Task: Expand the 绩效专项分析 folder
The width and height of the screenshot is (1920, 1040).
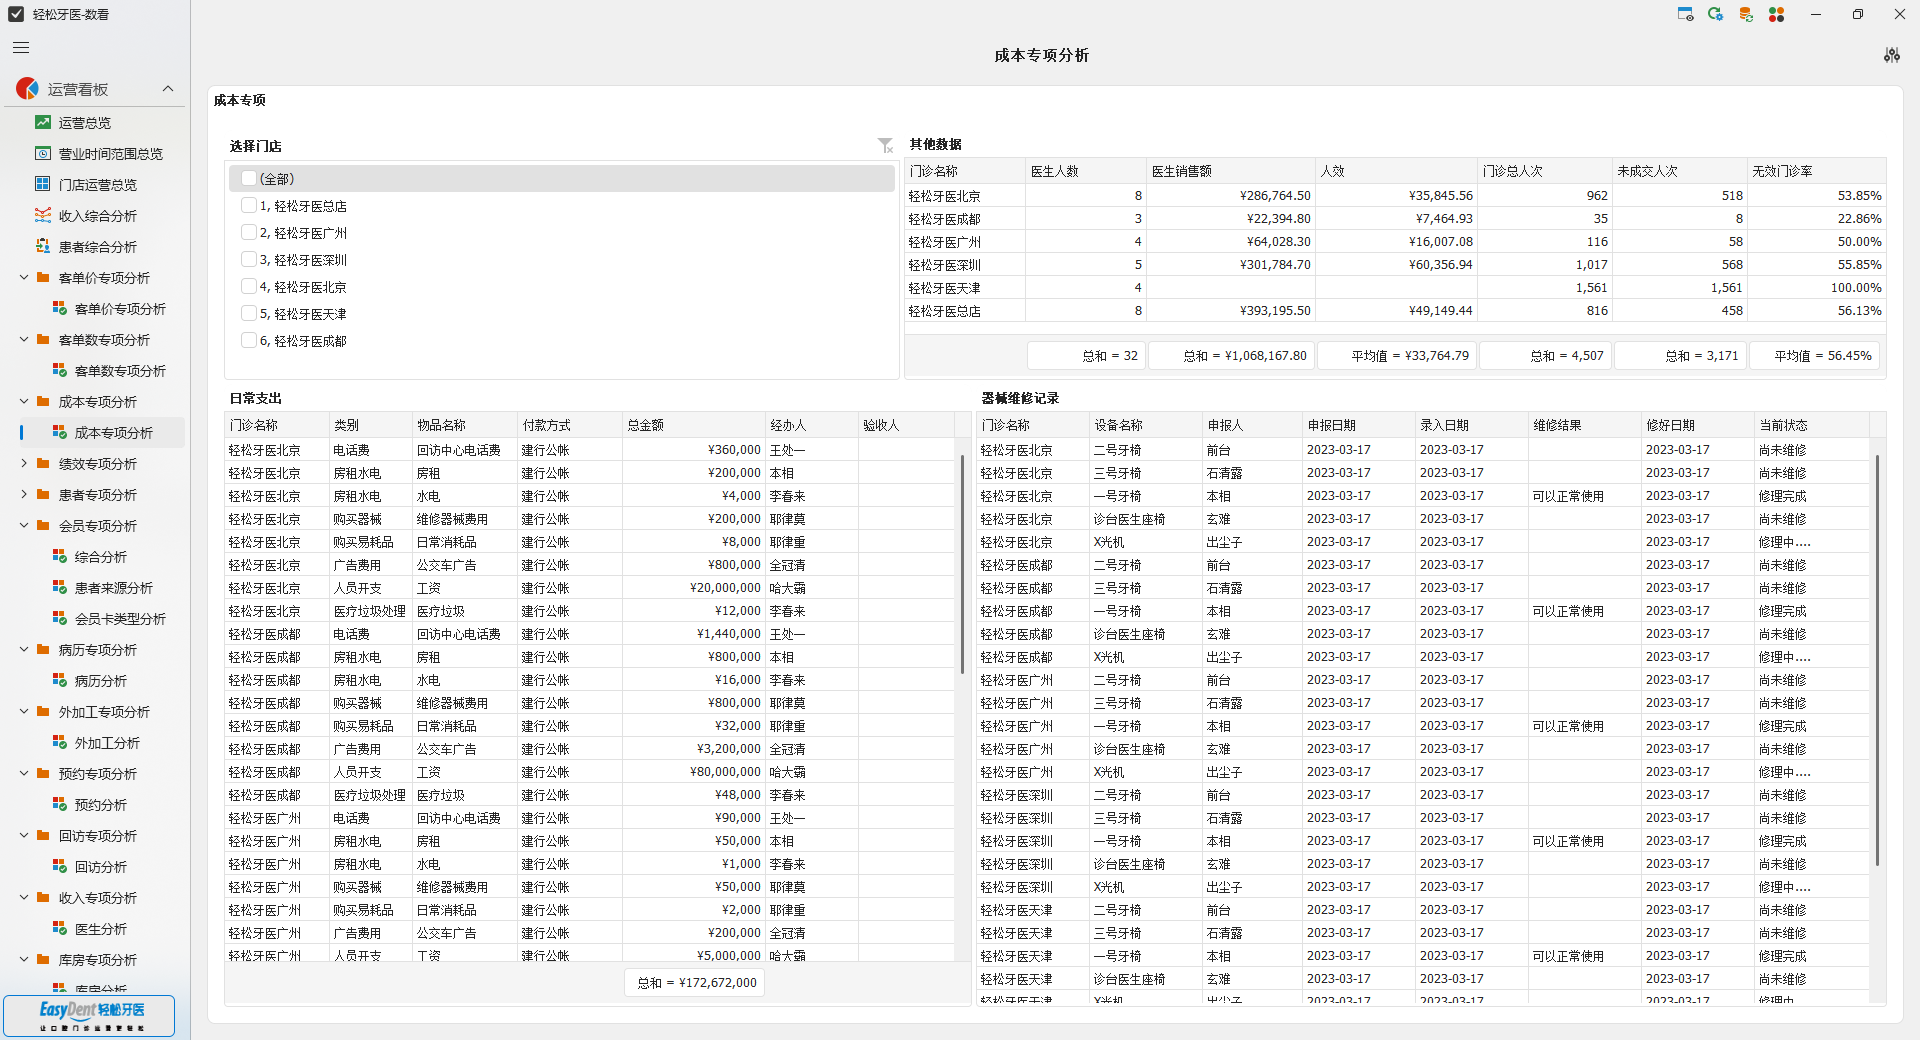Action: (24, 464)
